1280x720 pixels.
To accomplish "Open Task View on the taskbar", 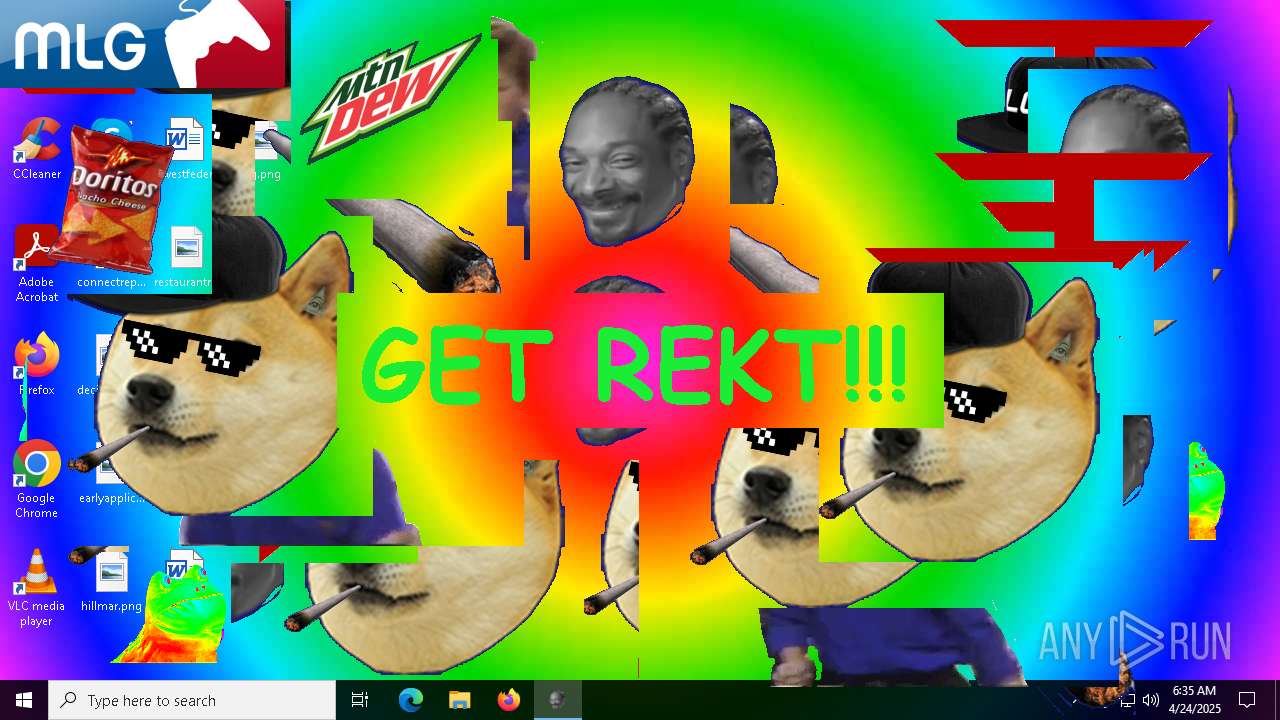I will tap(360, 700).
